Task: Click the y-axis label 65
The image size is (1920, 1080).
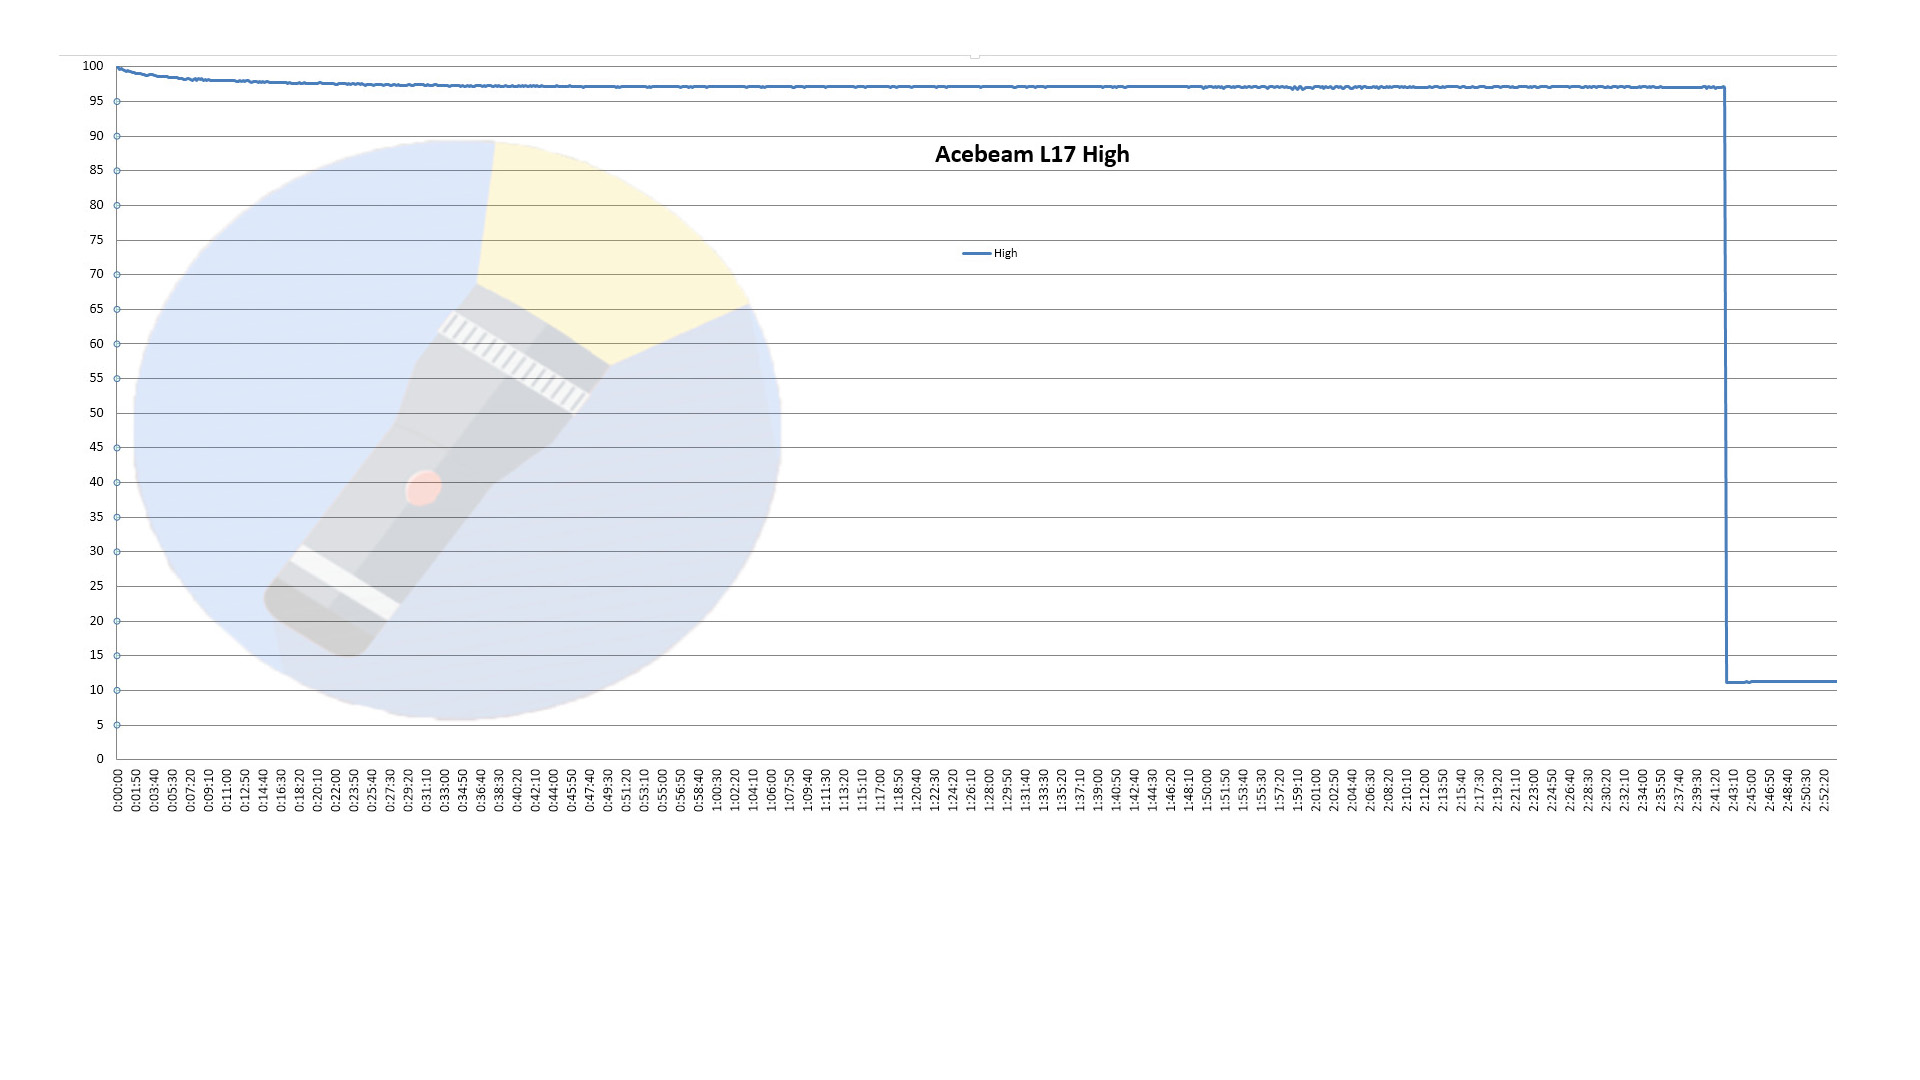Action: (x=96, y=309)
